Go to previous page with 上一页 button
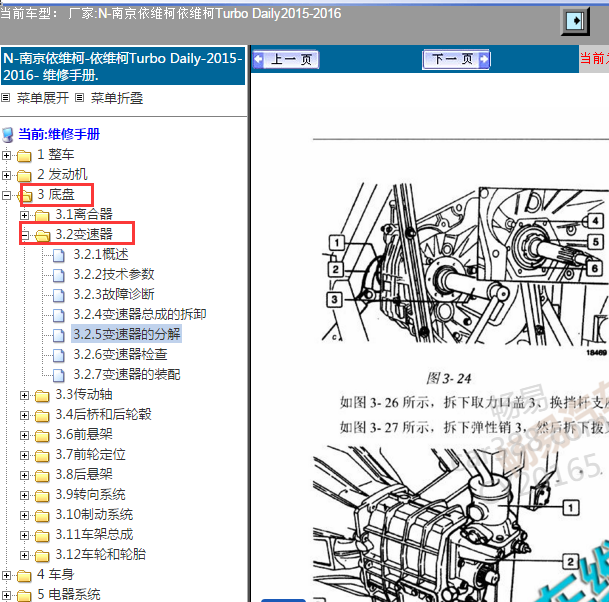This screenshot has width=609, height=602. click(286, 59)
